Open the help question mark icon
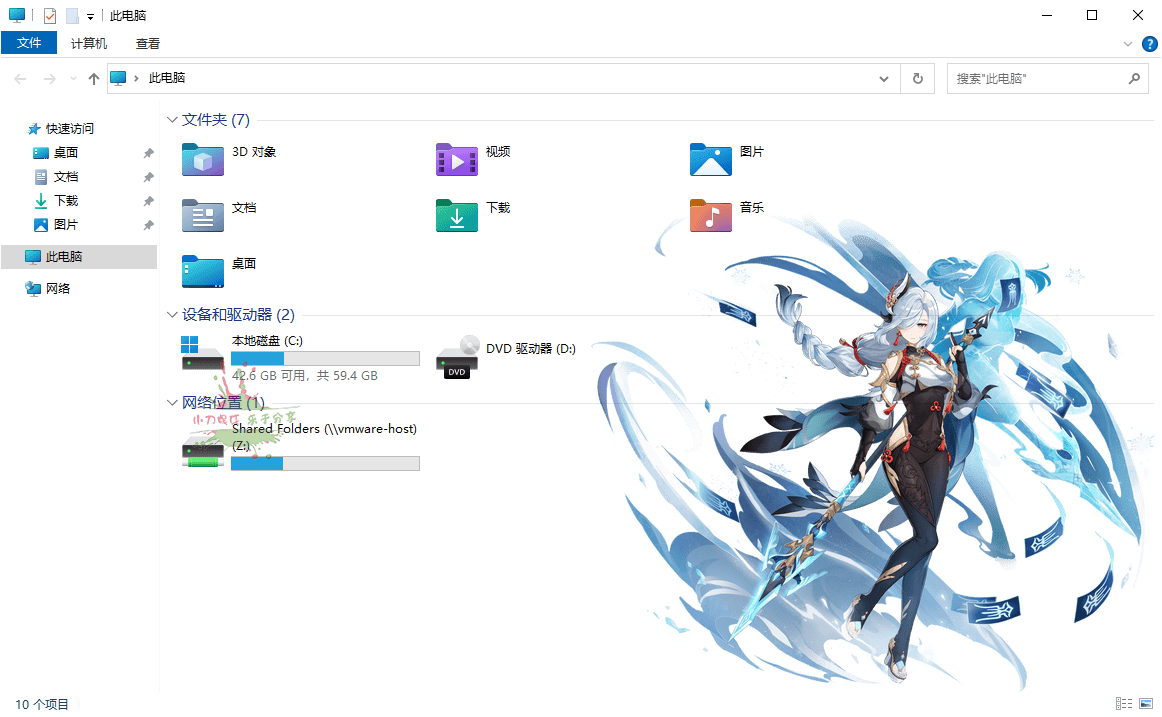1162x717 pixels. click(1149, 44)
